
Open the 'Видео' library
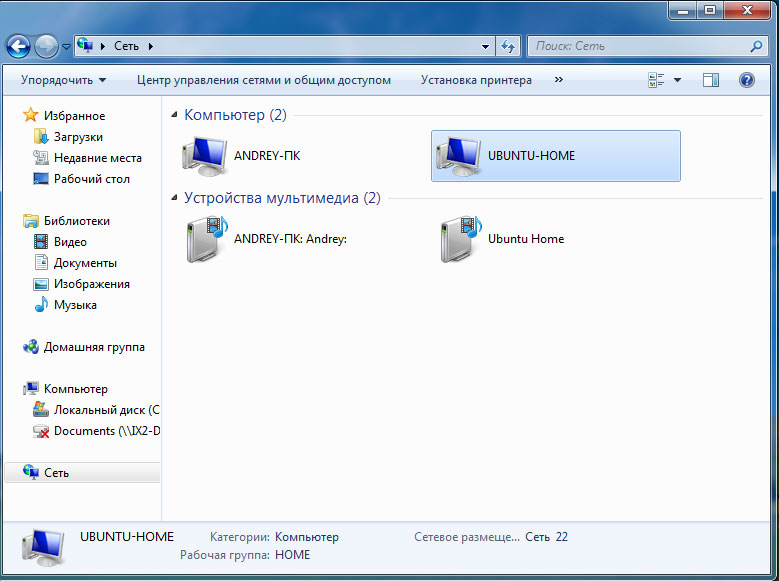pyautogui.click(x=70, y=242)
